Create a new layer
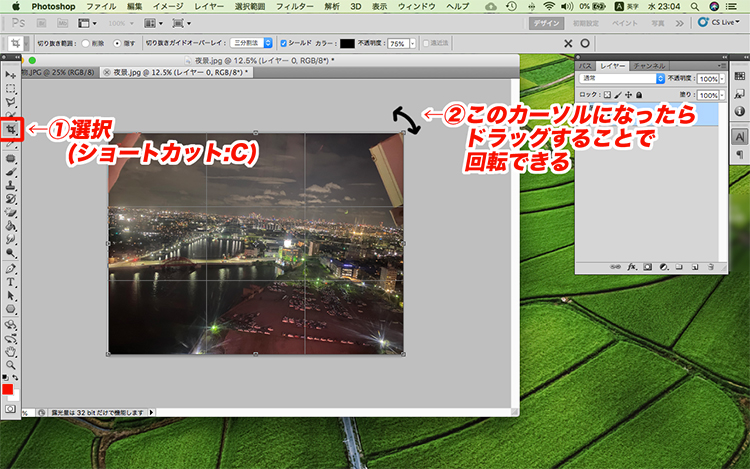Screen dimensions: 750x469 695,267
